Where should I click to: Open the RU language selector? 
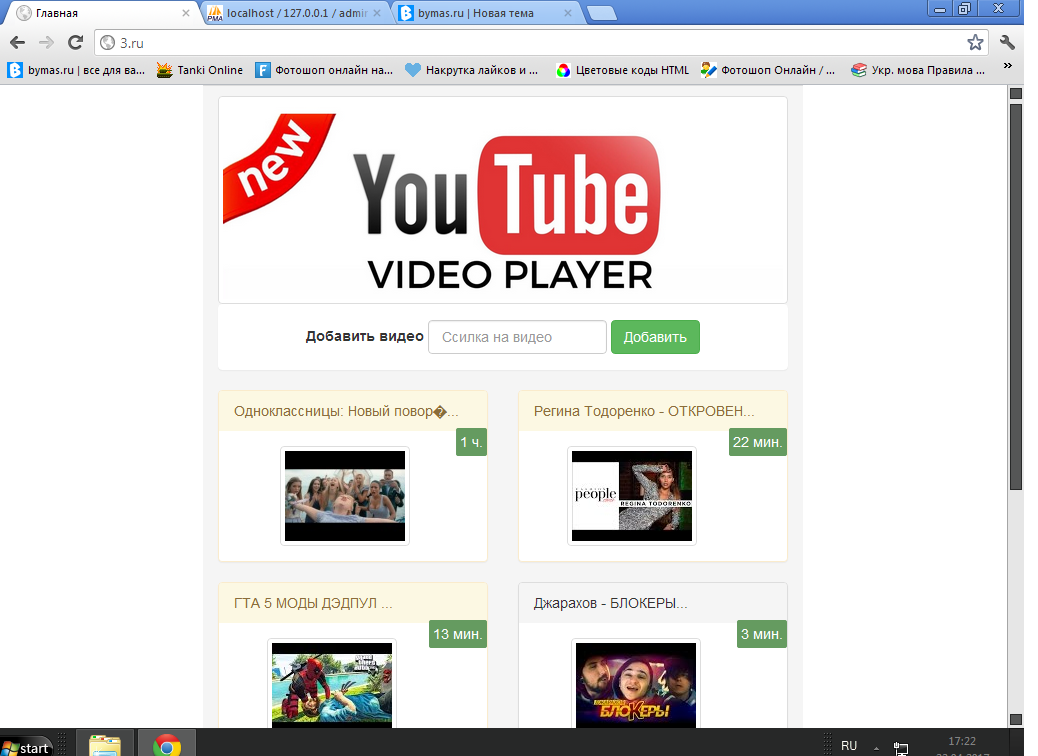(849, 746)
